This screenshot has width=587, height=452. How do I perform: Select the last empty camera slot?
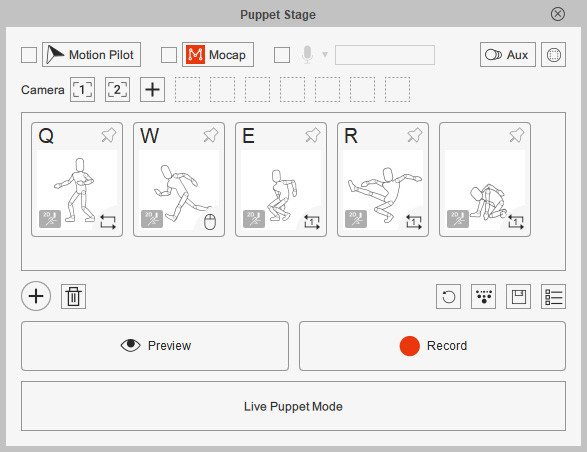click(x=397, y=90)
